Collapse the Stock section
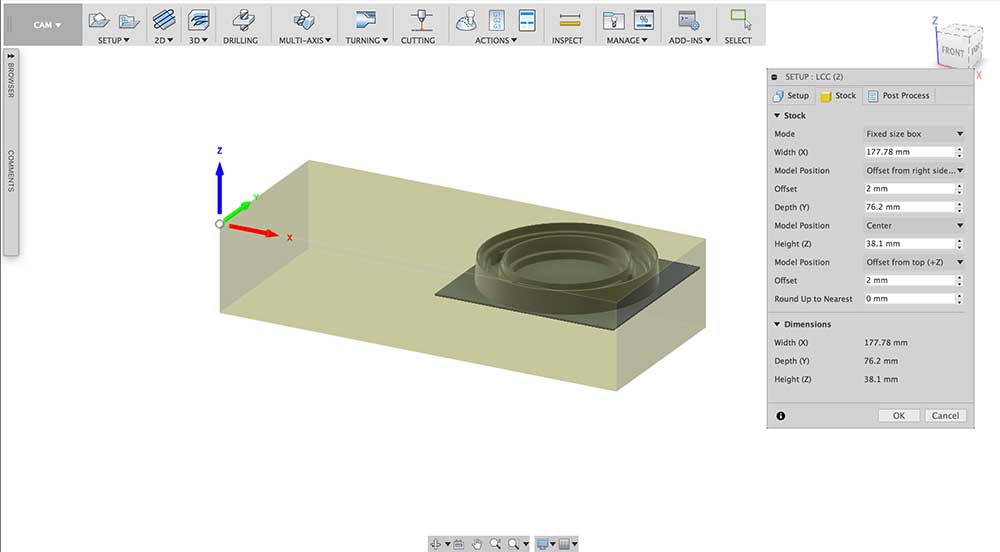 click(x=777, y=115)
